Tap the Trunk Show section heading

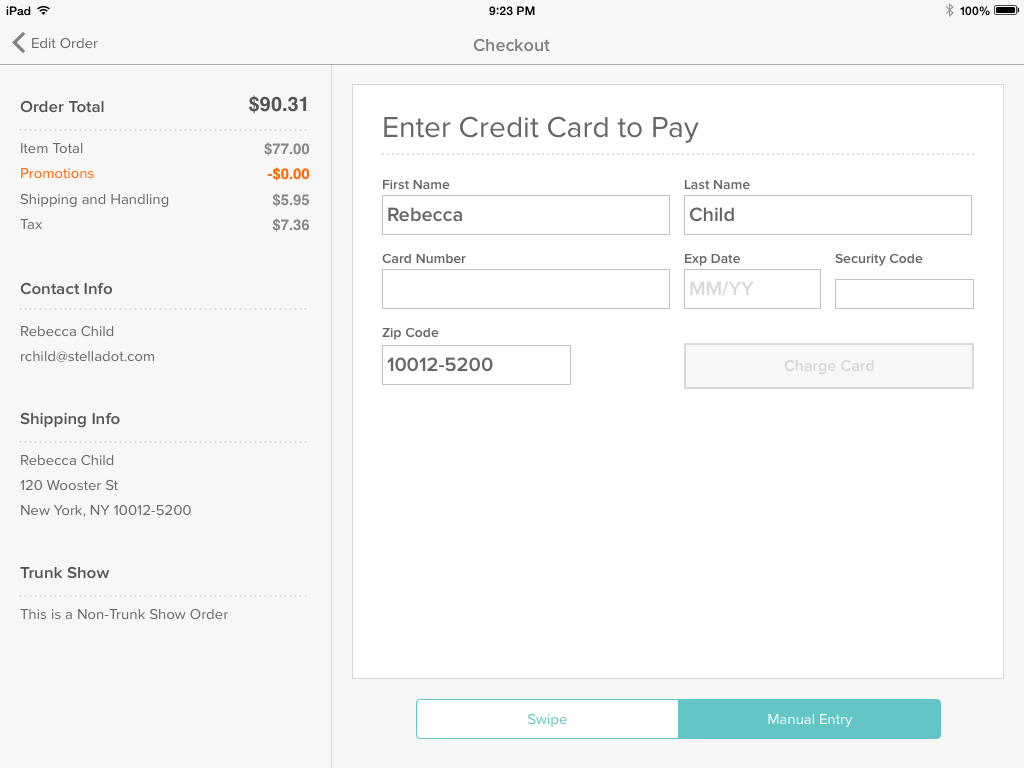pos(65,573)
